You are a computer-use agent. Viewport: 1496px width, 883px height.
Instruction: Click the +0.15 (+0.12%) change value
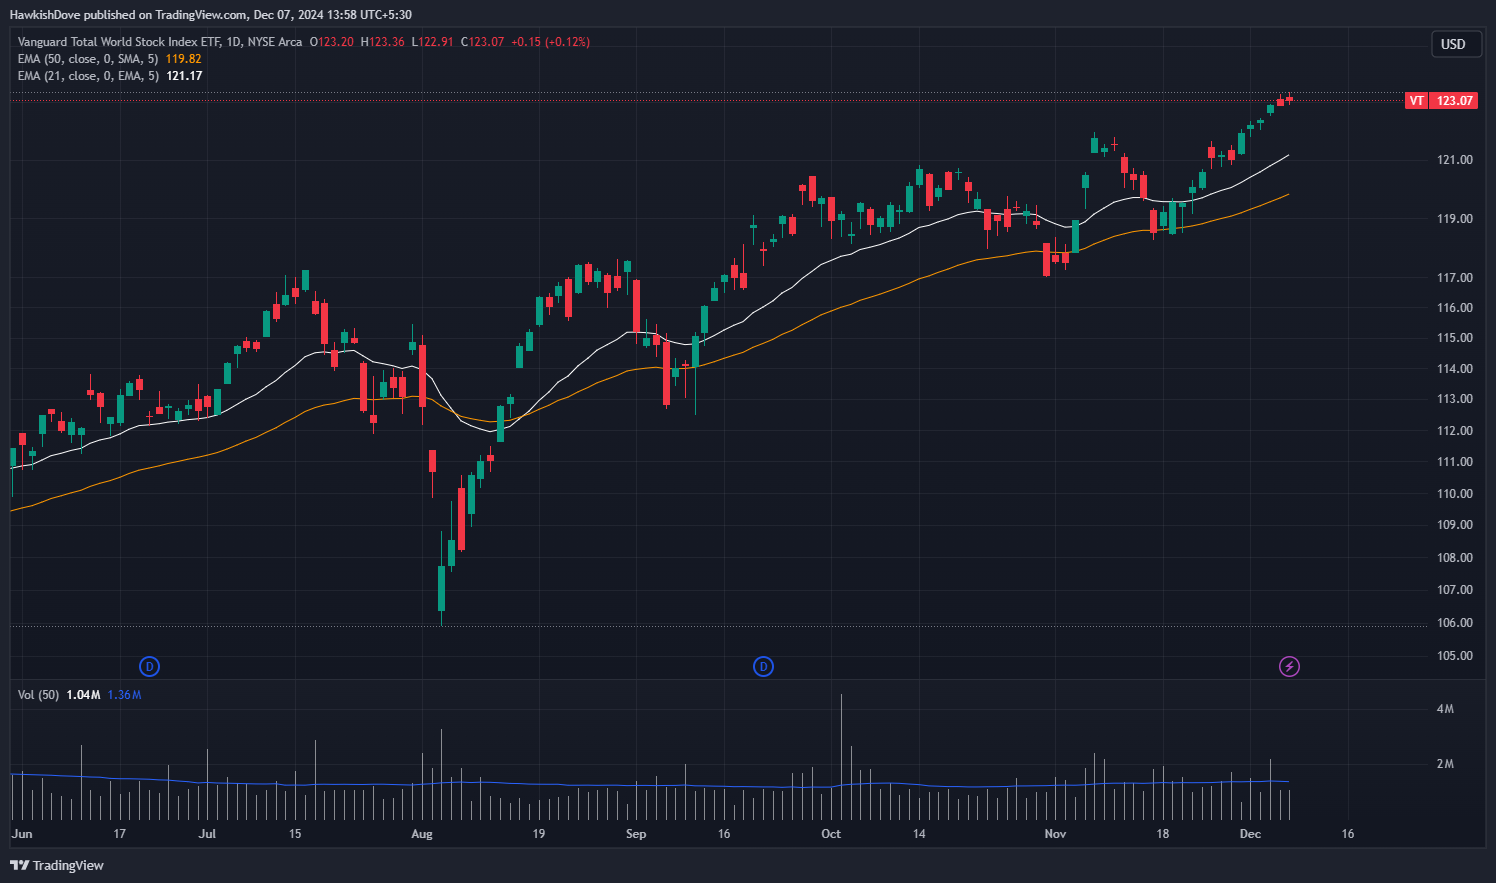(550, 42)
